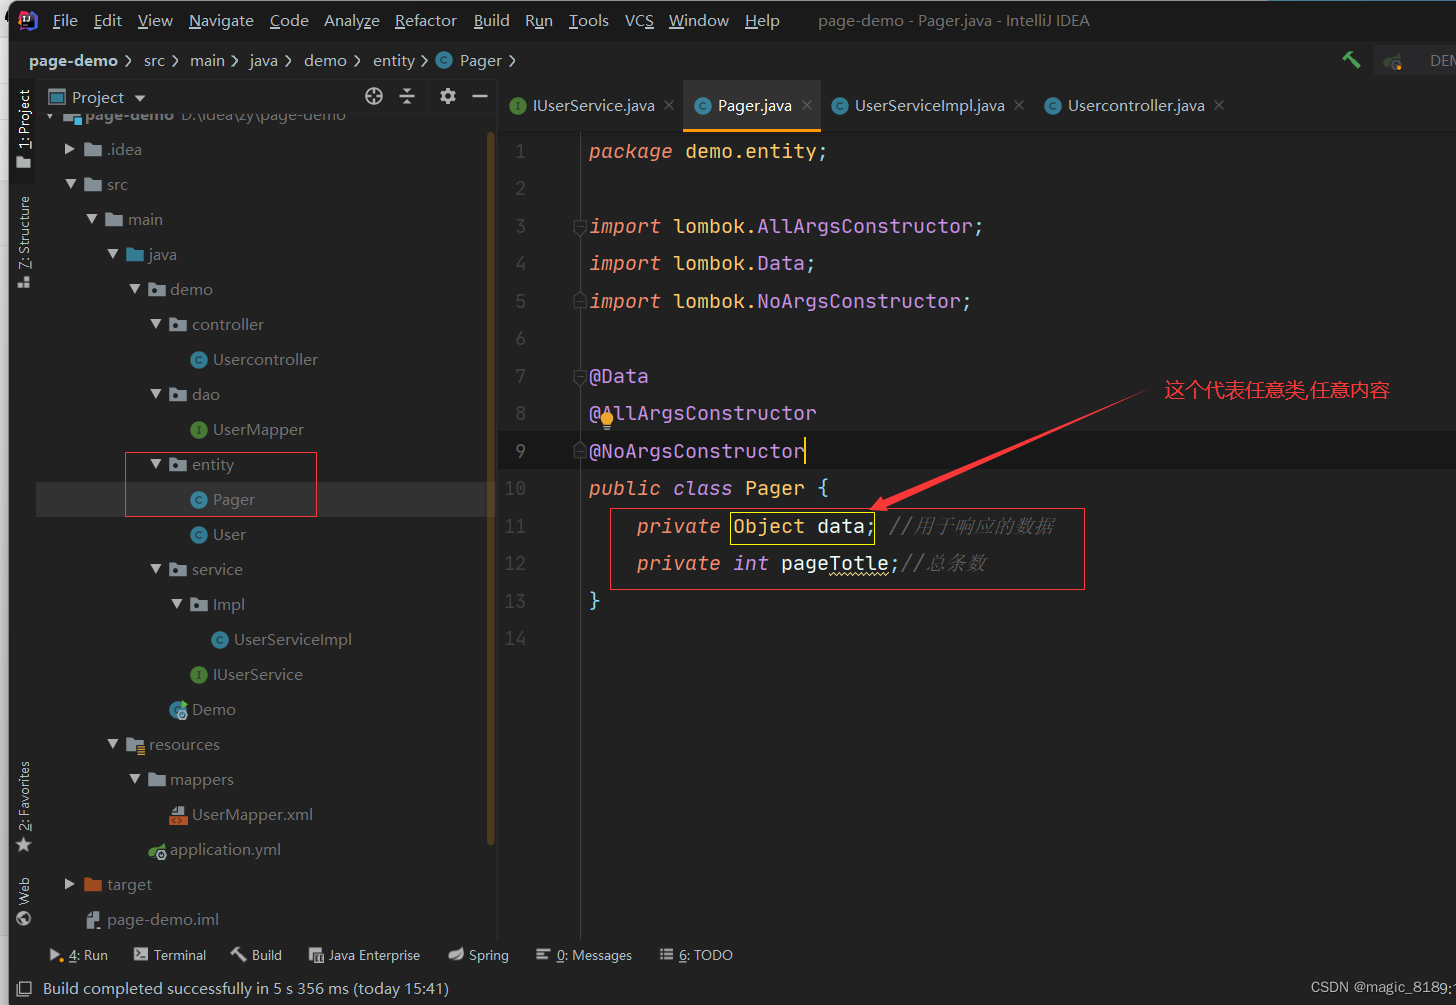Viewport: 1456px width, 1005px height.
Task: Open the File menu
Action: (x=65, y=20)
